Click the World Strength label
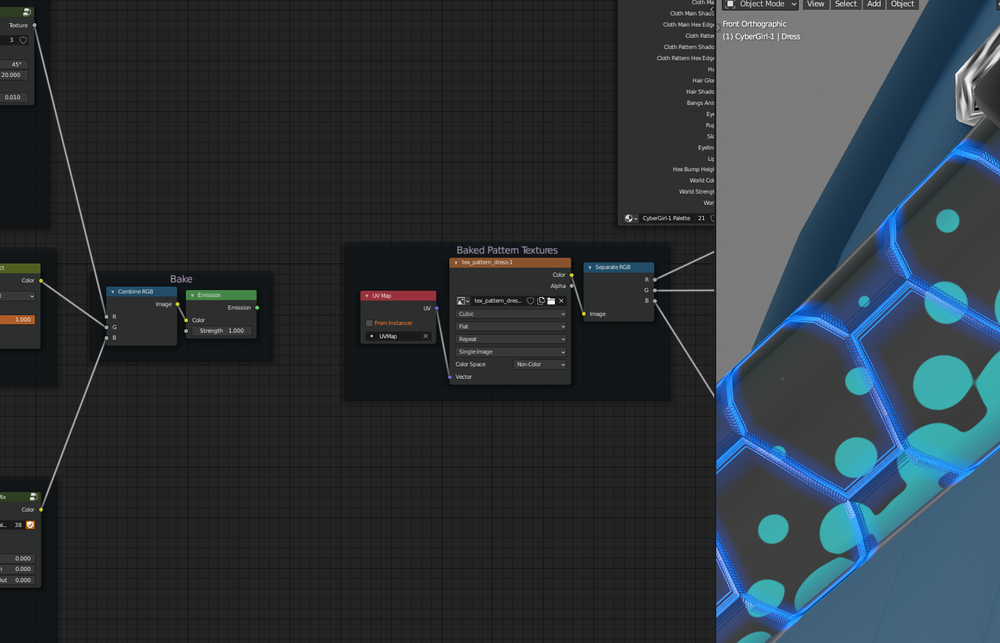 point(696,192)
